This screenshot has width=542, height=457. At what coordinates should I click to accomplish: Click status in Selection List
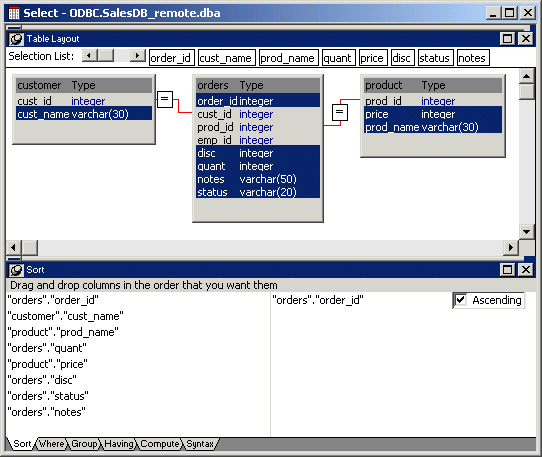coord(436,58)
